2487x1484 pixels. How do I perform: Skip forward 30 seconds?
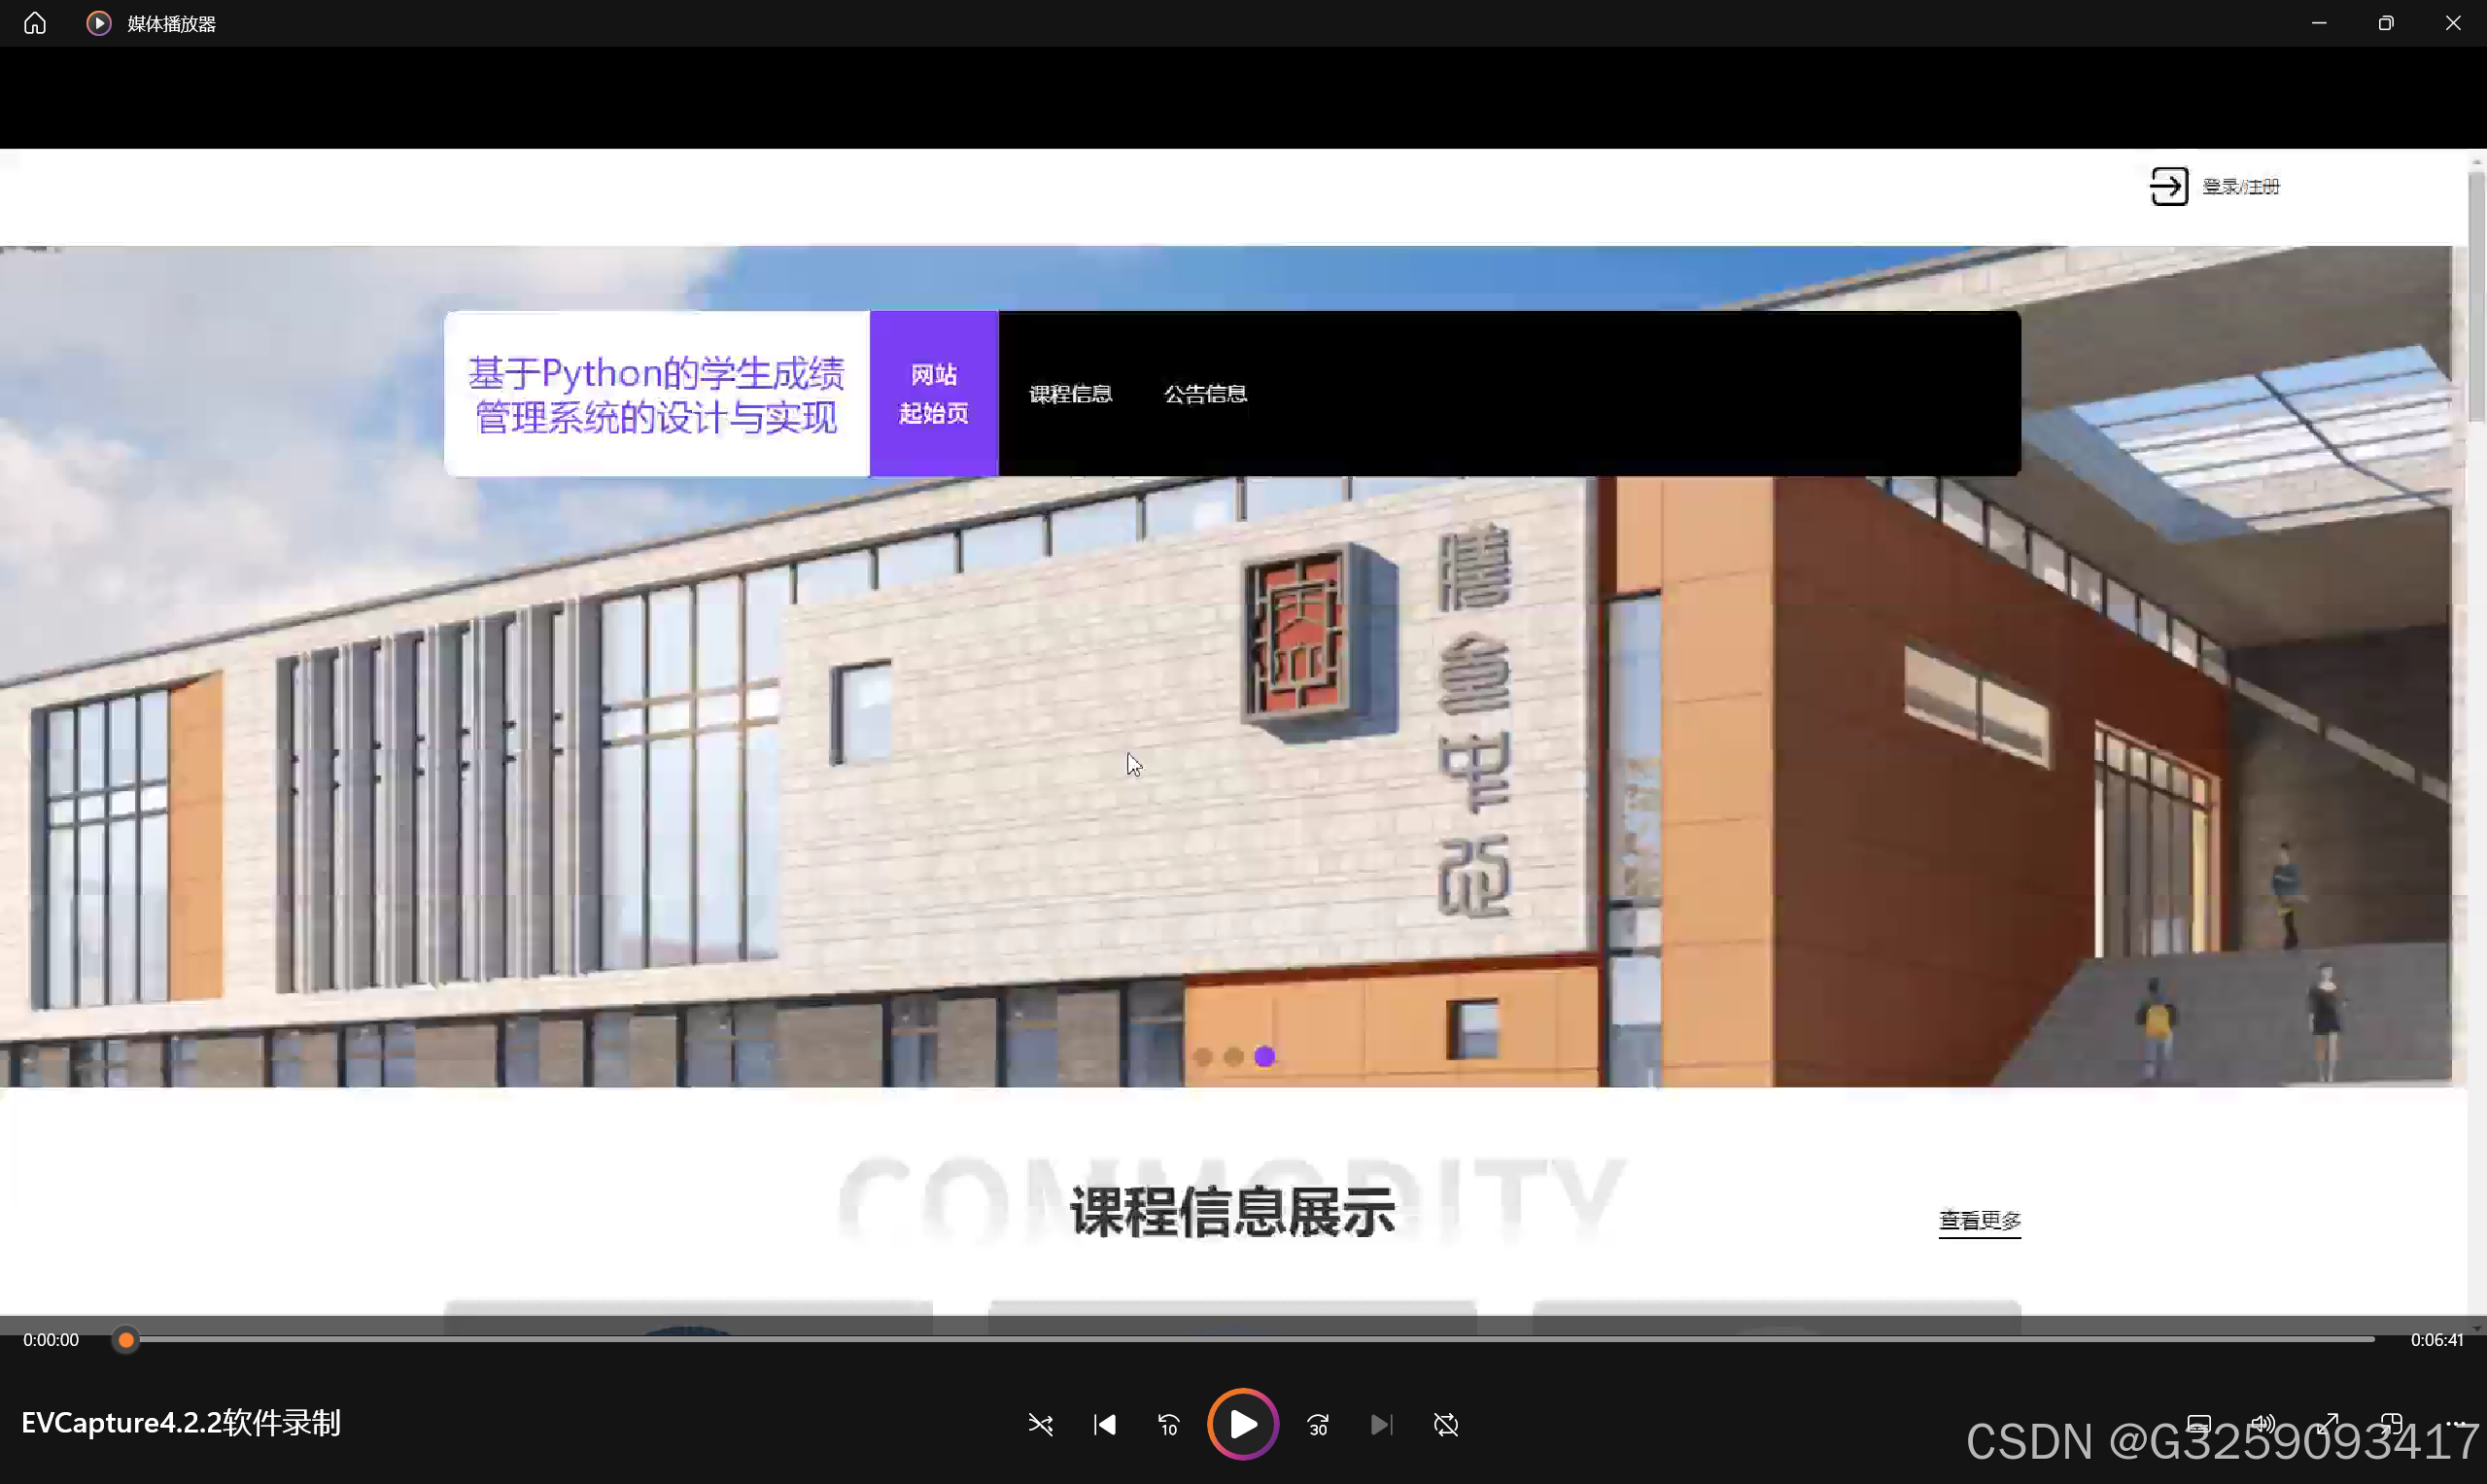[1318, 1424]
